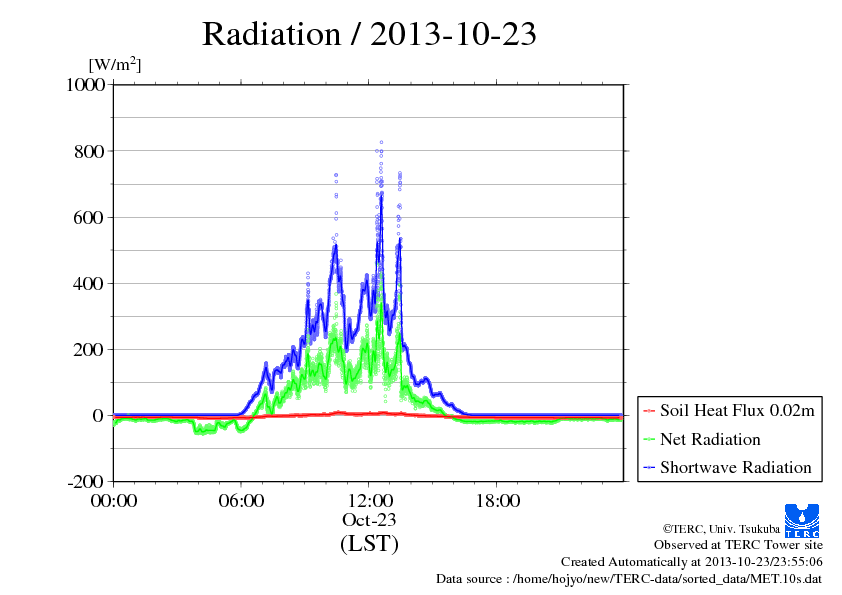Screen dimensions: 842x595
Task: Click the y-axis label '0'
Action: pyautogui.click(x=98, y=416)
